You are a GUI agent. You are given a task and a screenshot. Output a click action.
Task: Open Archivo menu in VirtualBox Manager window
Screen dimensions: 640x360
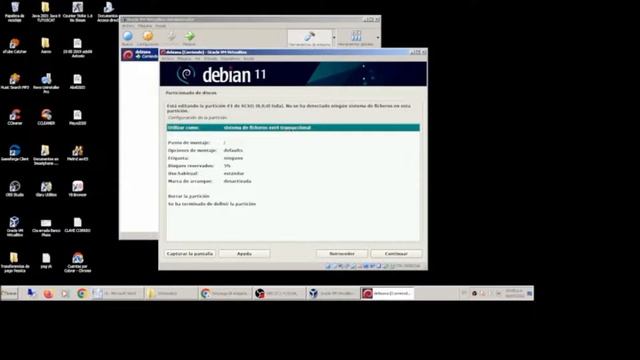coord(128,26)
